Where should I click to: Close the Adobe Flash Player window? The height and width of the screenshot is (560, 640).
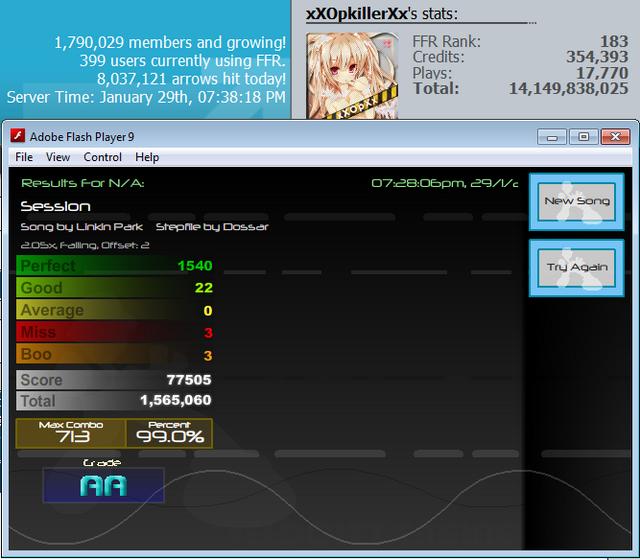[x=616, y=137]
